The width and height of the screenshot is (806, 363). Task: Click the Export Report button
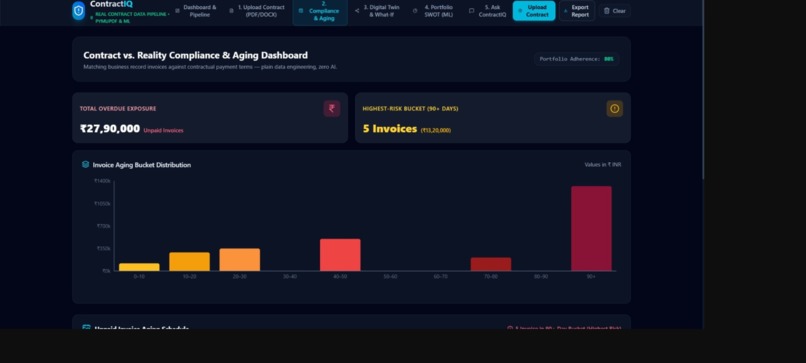[577, 11]
